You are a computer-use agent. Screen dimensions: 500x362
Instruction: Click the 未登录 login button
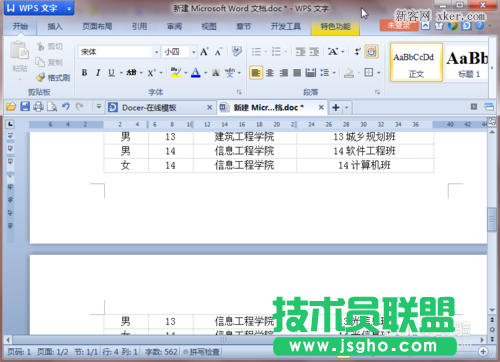(x=399, y=25)
